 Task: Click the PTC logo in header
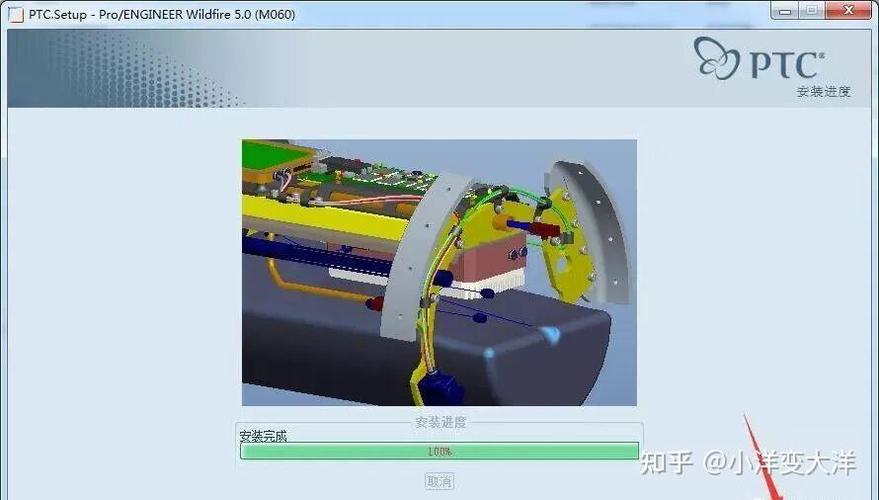759,59
